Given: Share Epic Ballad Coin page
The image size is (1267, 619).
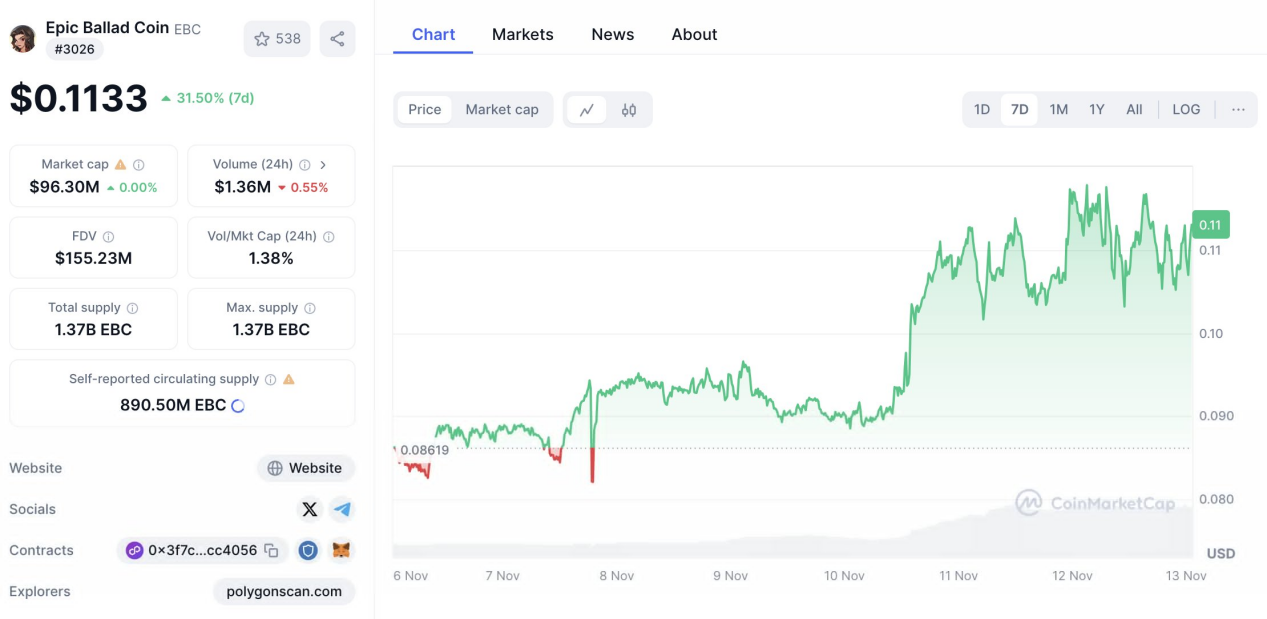Looking at the screenshot, I should click(x=337, y=39).
